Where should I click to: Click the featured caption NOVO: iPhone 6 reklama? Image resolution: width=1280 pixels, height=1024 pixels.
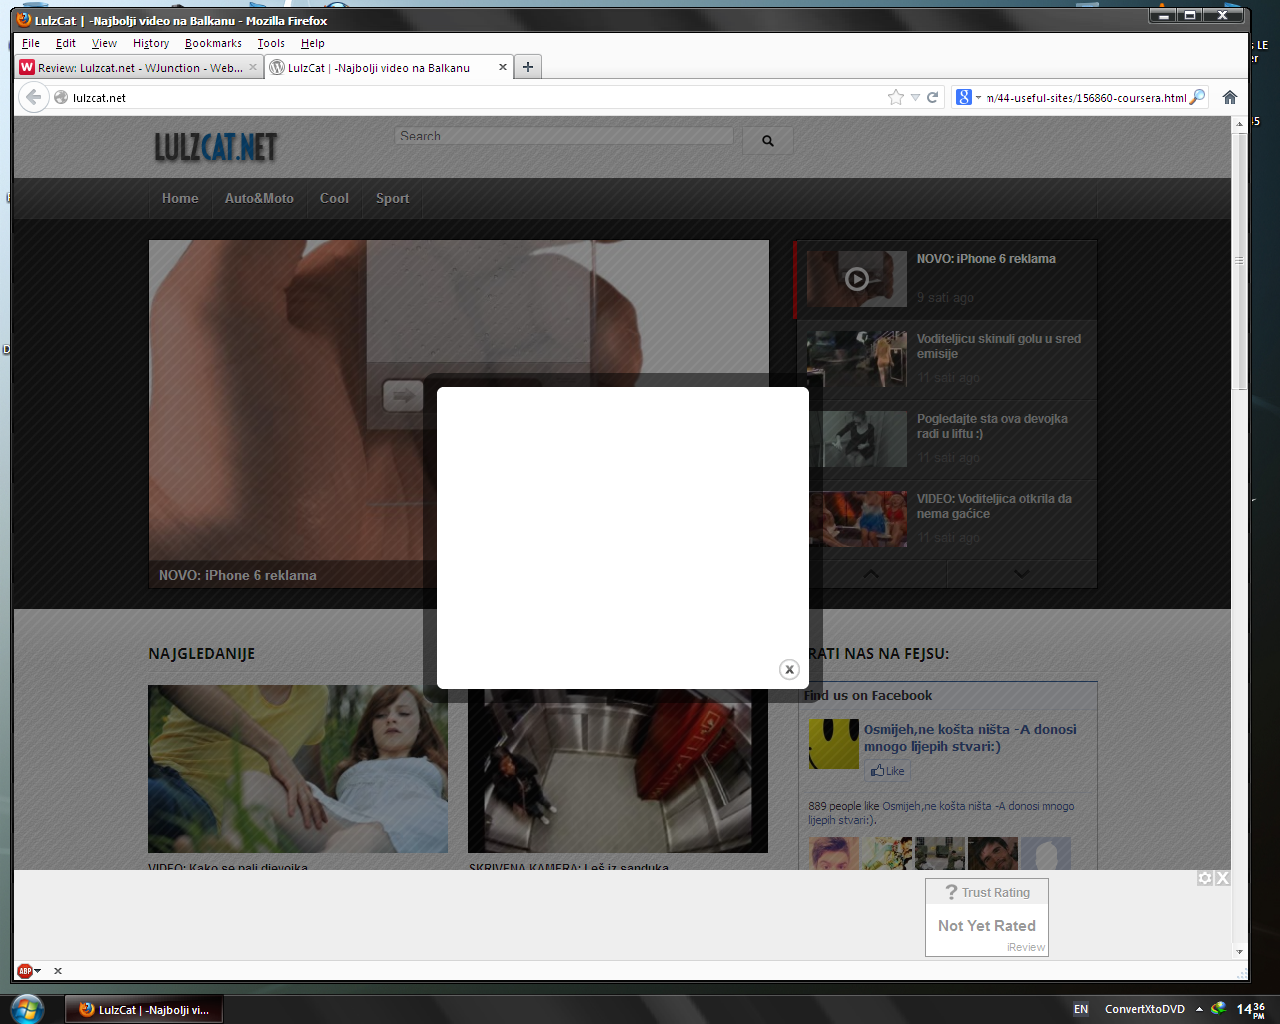coord(238,575)
